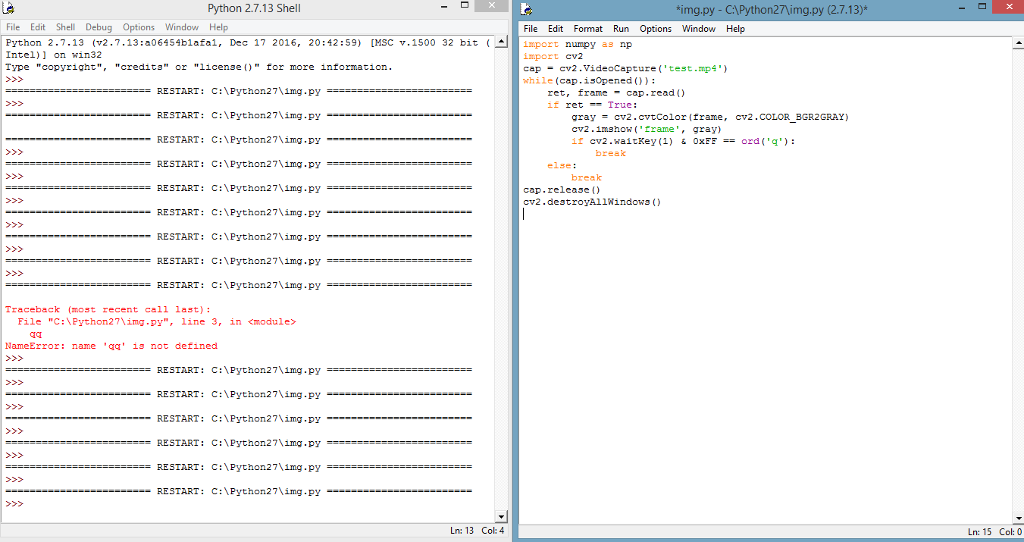Click 'Ln: 15' in editor status bar

pyautogui.click(x=980, y=532)
